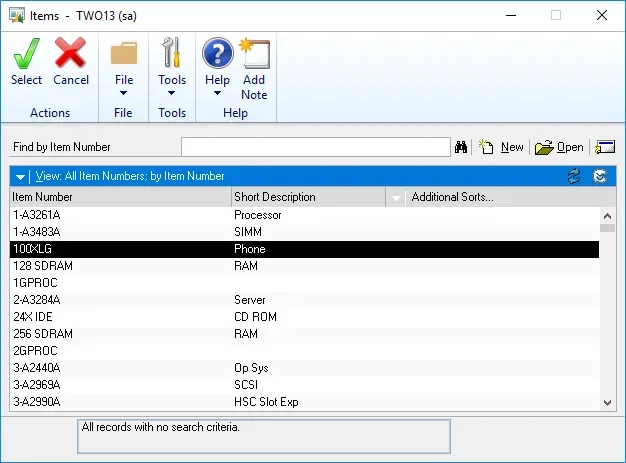Click the green Select checkmark icon
Screen dimensions: 626x463
26,53
